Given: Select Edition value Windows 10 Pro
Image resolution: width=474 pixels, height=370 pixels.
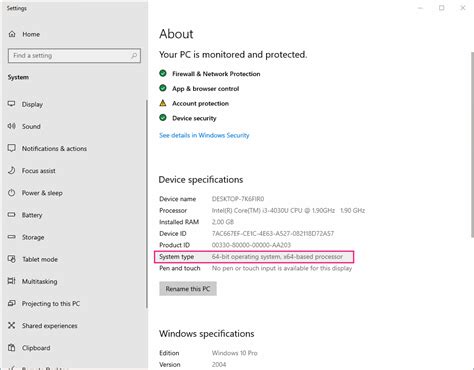Looking at the screenshot, I should (235, 353).
